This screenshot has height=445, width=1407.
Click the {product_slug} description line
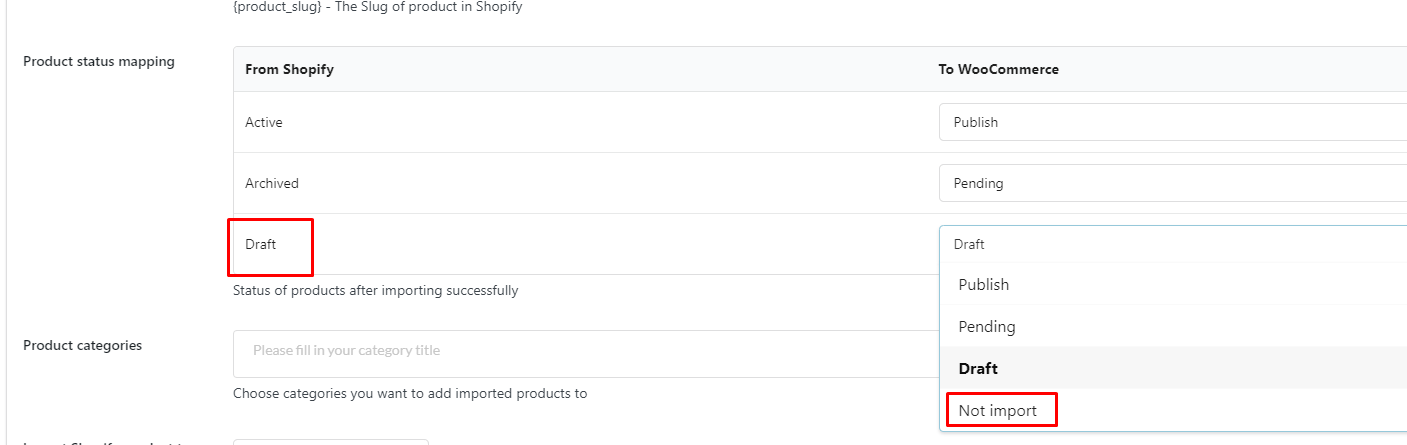coord(377,7)
